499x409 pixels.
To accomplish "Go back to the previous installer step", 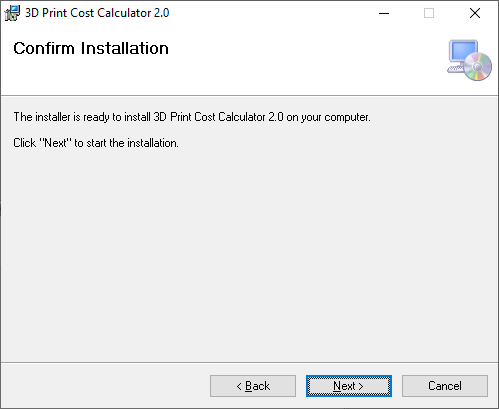I will [x=253, y=386].
